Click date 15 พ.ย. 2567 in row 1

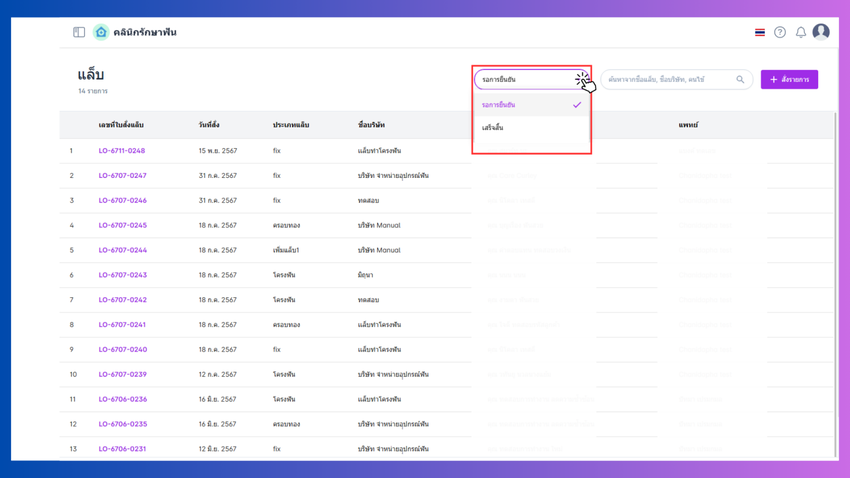[x=217, y=151]
